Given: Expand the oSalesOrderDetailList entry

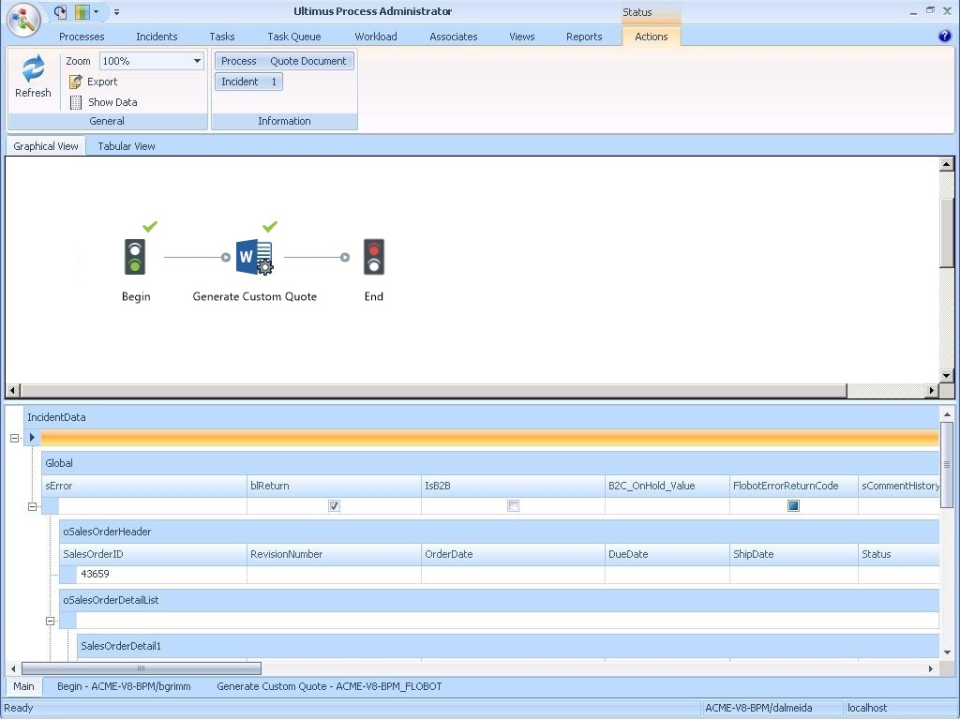Looking at the screenshot, I should pos(50,620).
